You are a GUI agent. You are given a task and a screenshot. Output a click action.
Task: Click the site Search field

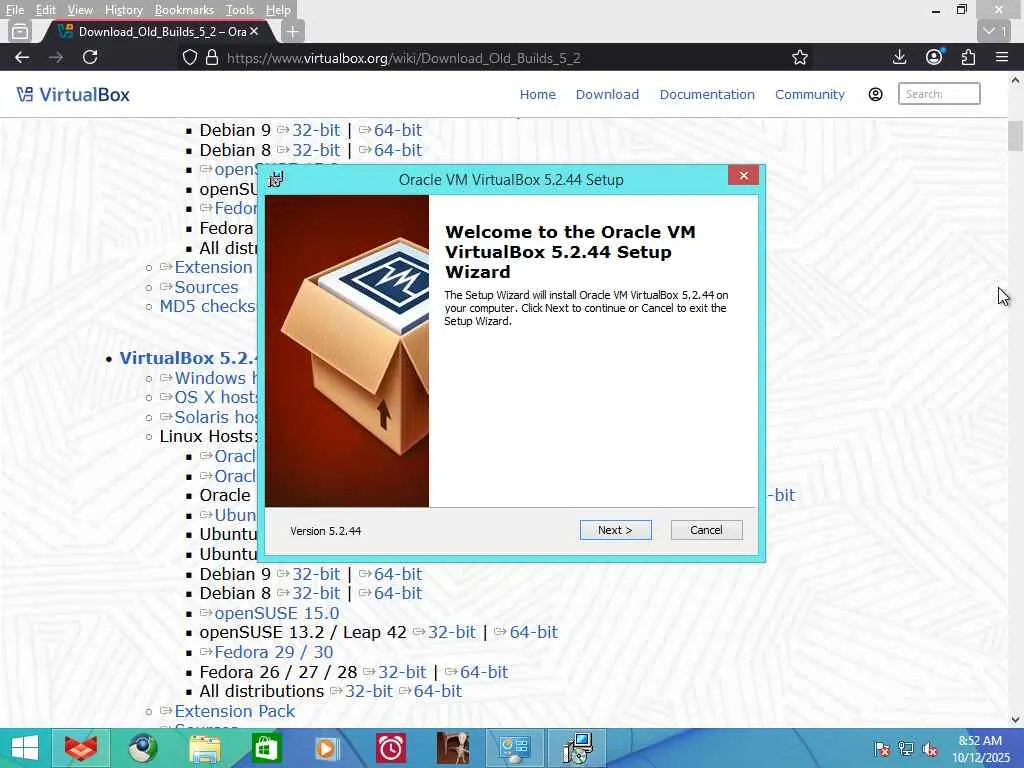coord(939,94)
